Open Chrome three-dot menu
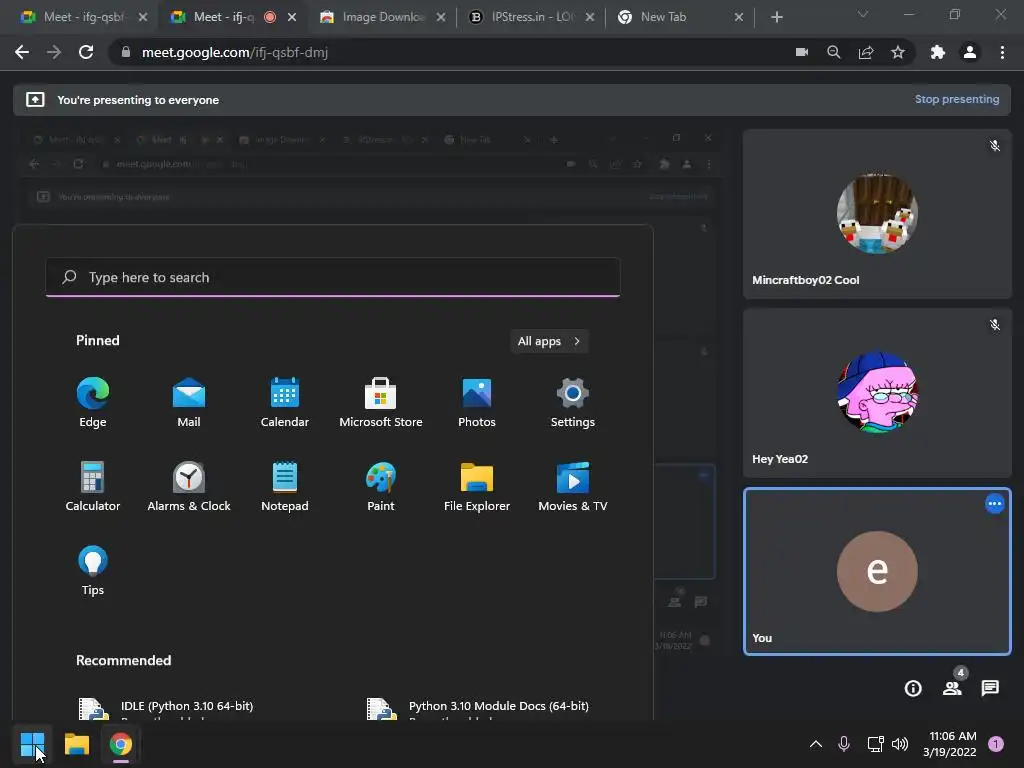Image resolution: width=1024 pixels, height=768 pixels. pyautogui.click(x=1002, y=52)
